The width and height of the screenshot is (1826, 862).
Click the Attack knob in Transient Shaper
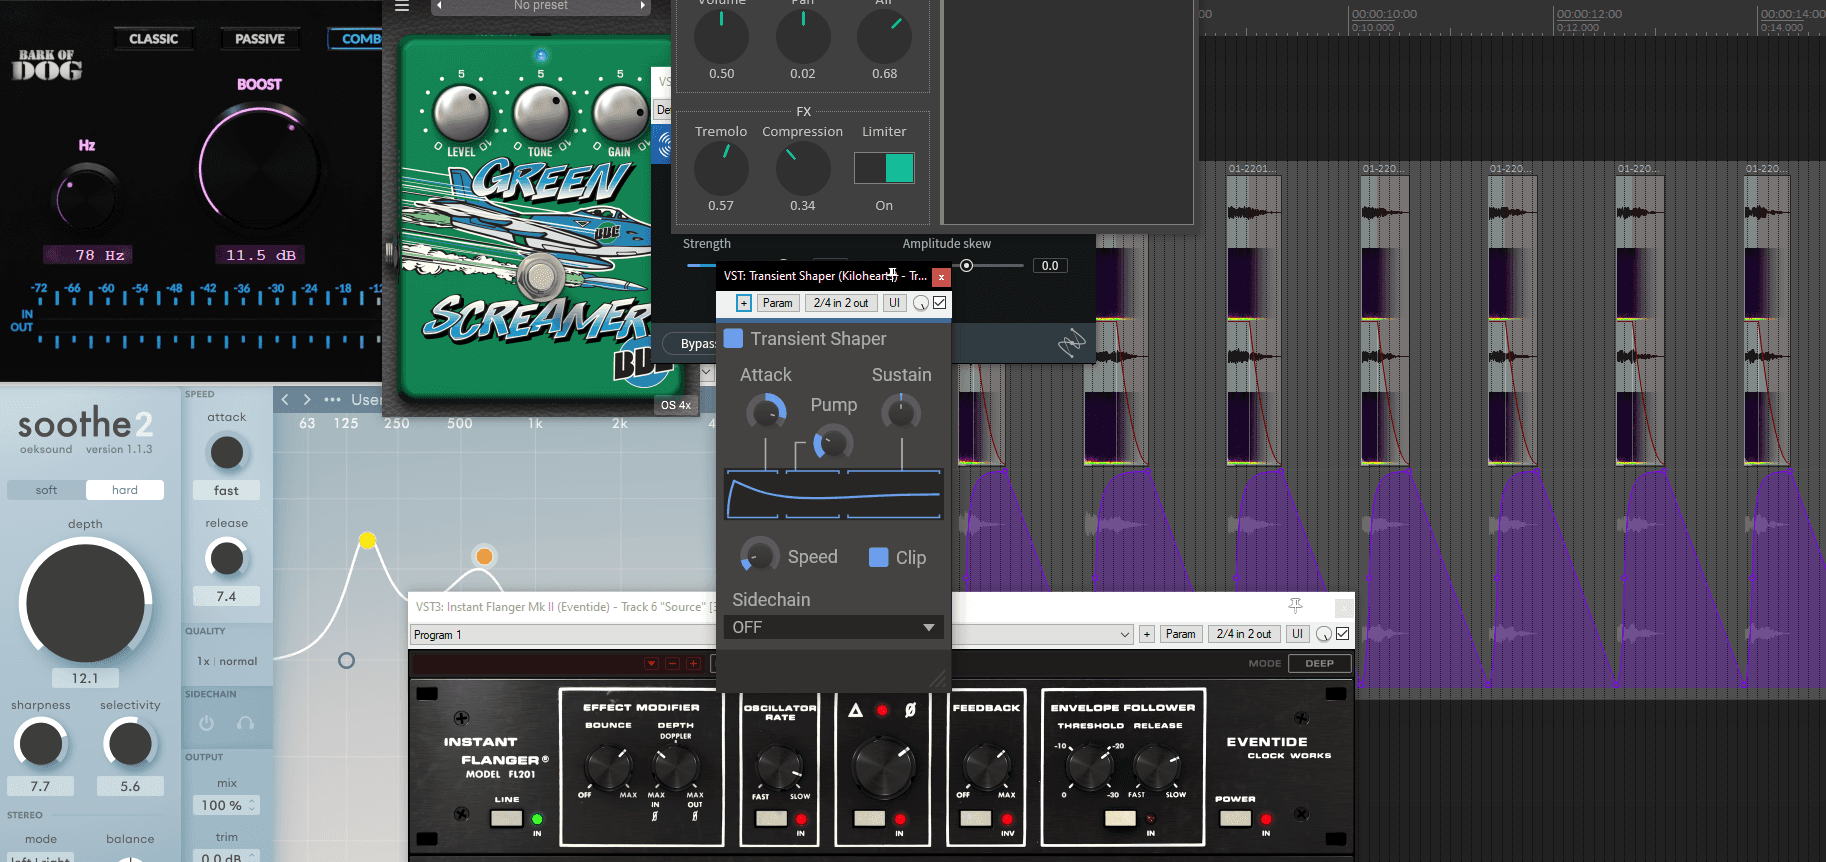(766, 412)
